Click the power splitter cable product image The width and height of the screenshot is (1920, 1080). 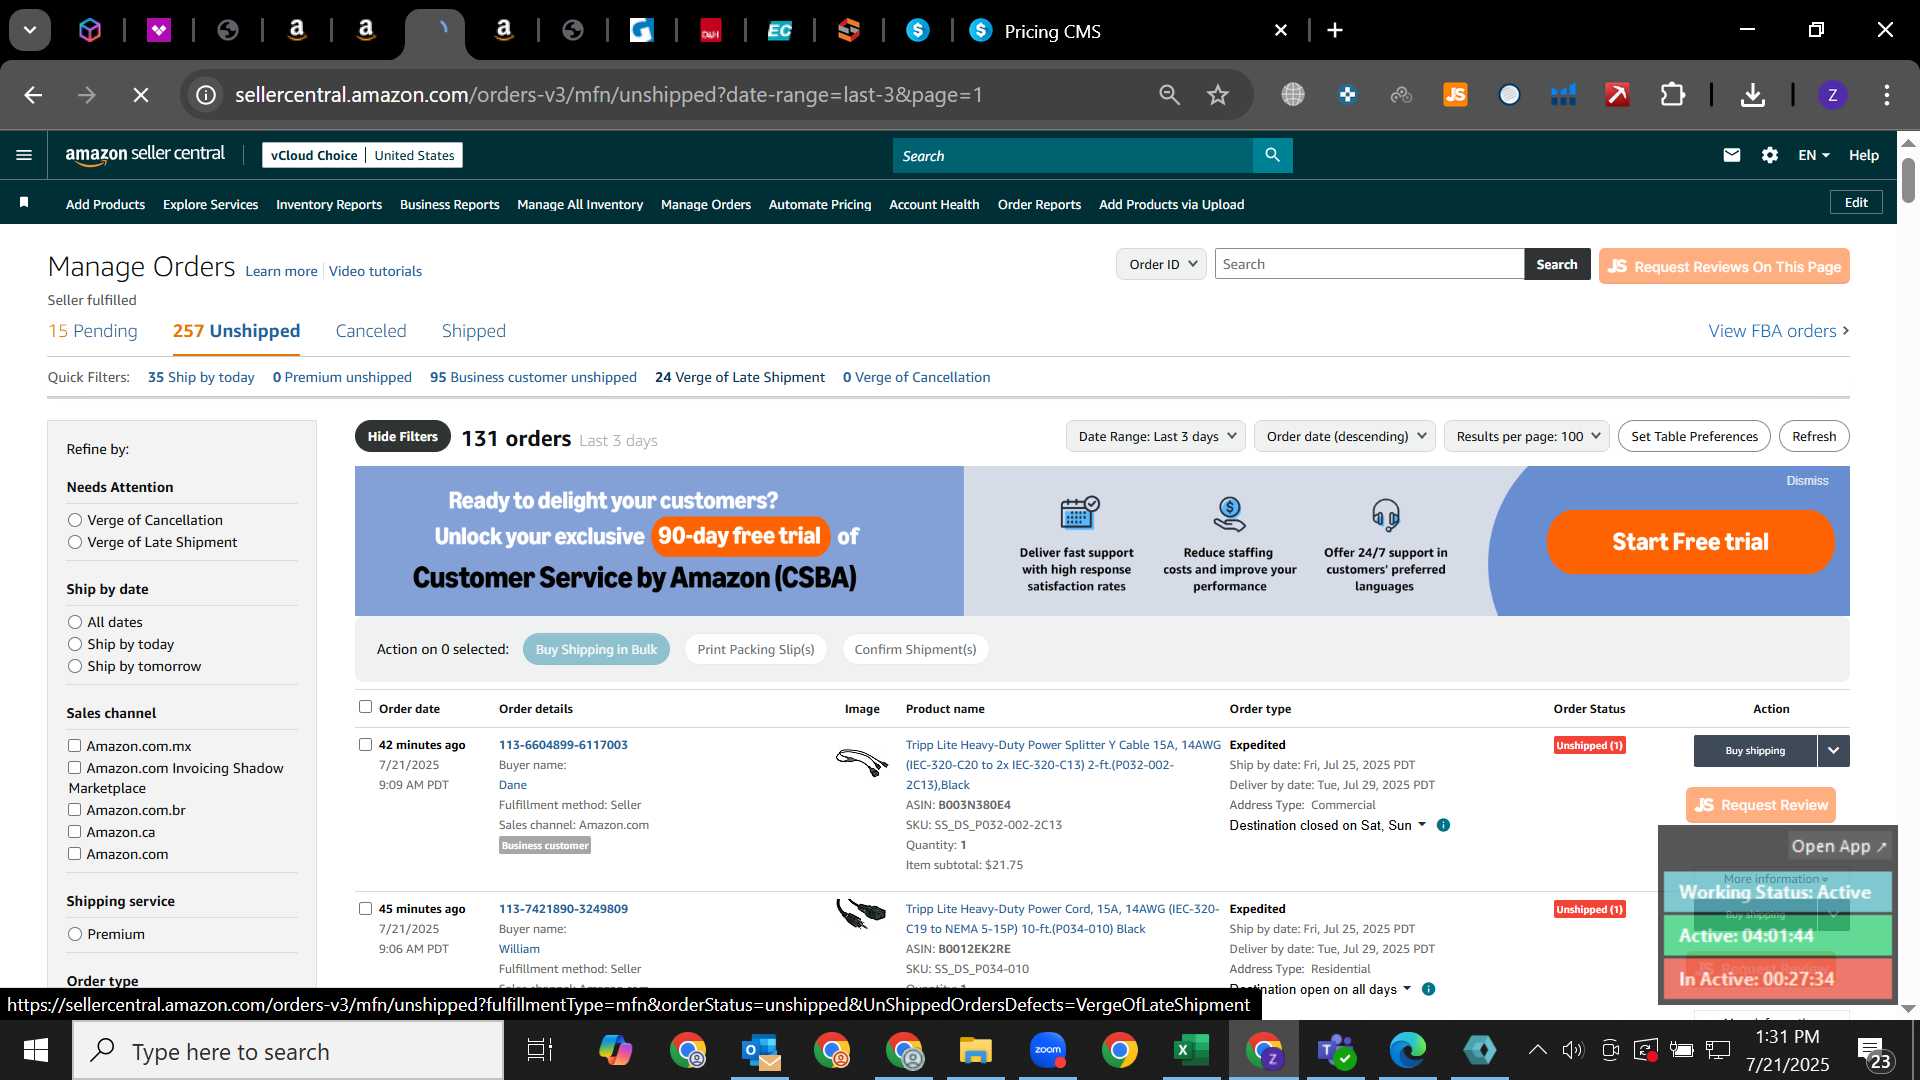861,762
